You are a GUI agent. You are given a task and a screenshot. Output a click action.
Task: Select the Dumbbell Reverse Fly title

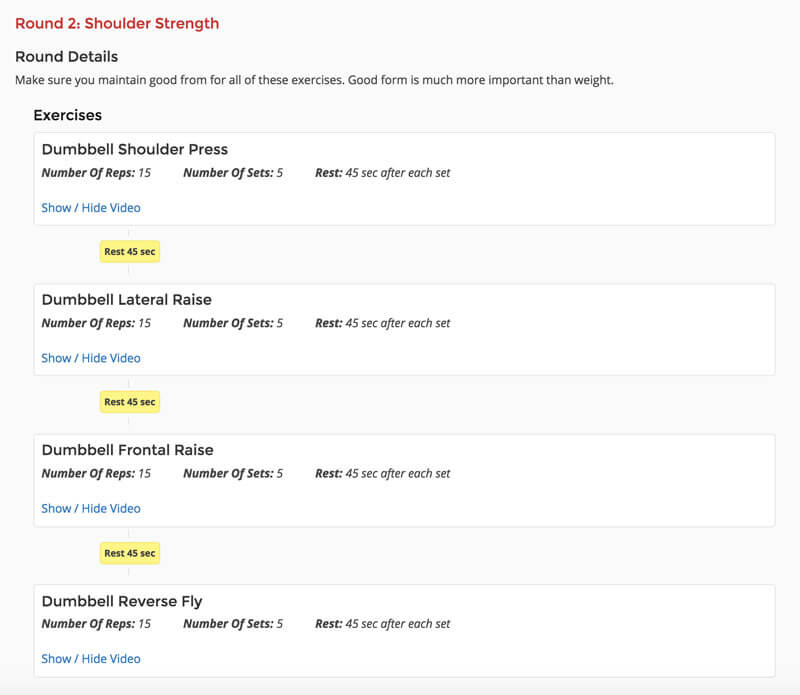(x=122, y=601)
